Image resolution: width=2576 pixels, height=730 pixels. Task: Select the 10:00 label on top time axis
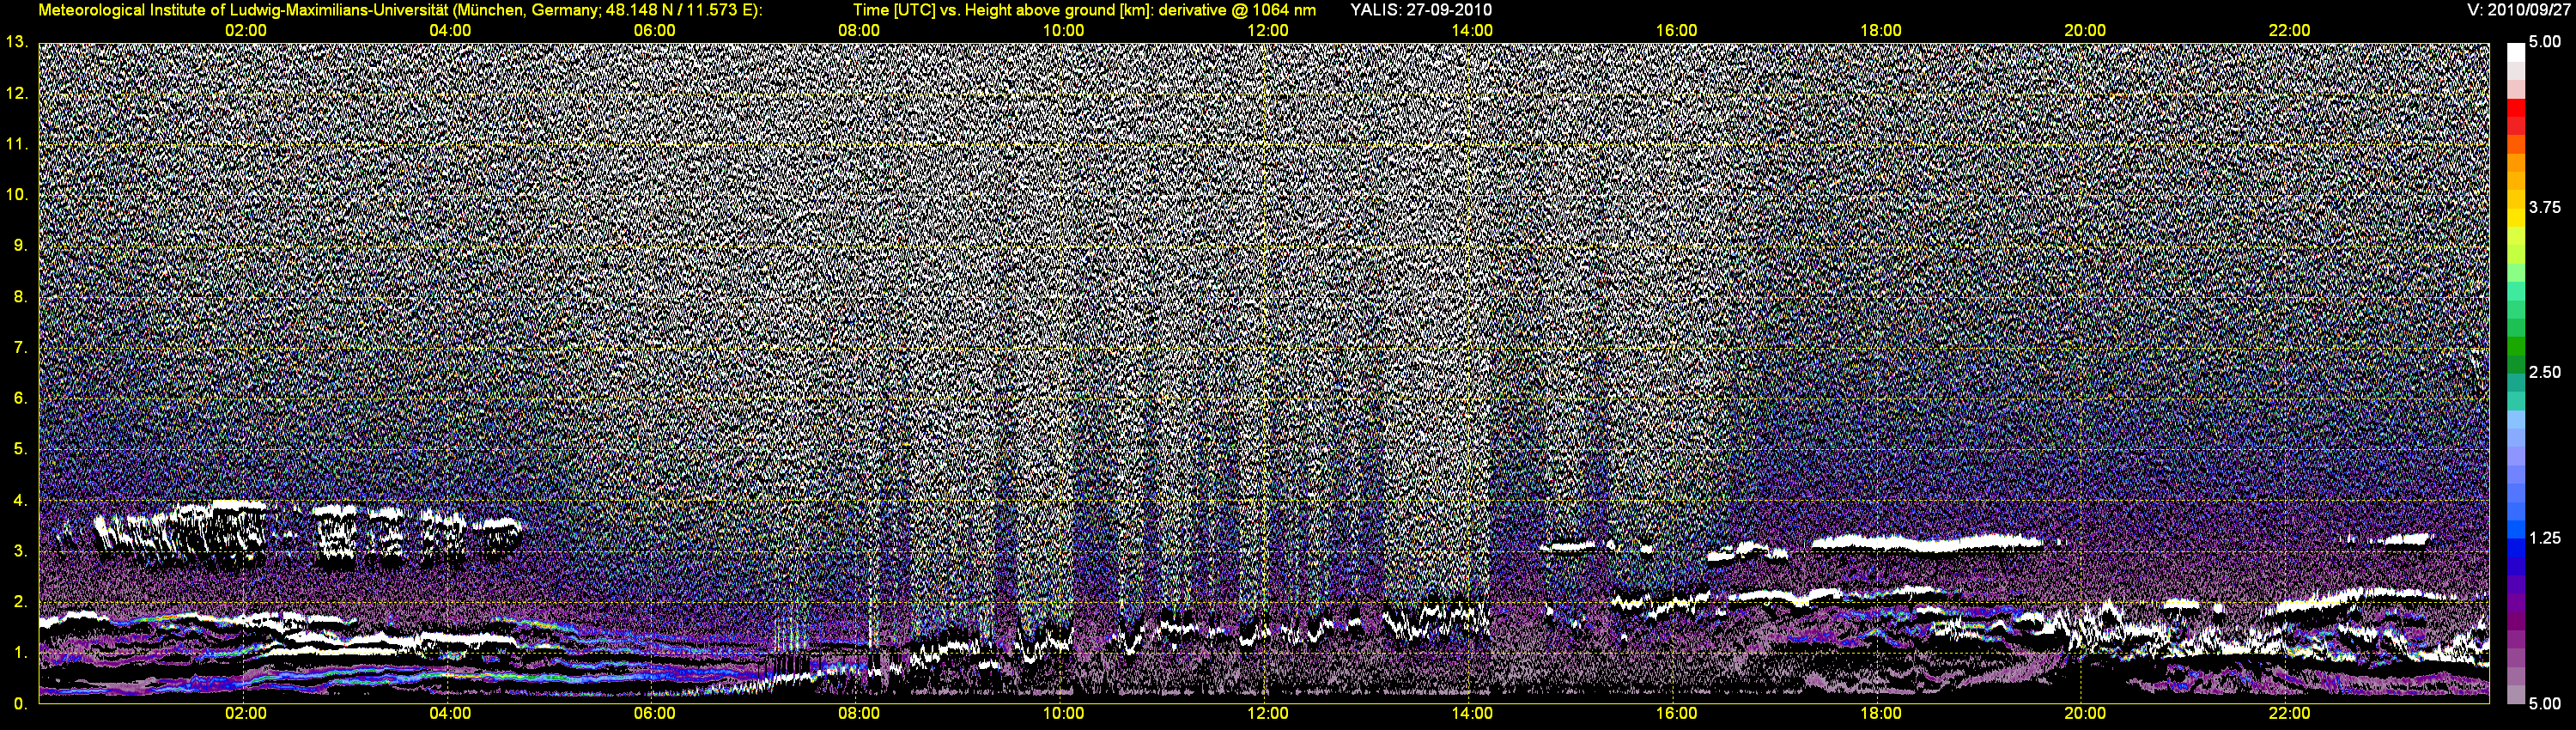[x=1063, y=31]
